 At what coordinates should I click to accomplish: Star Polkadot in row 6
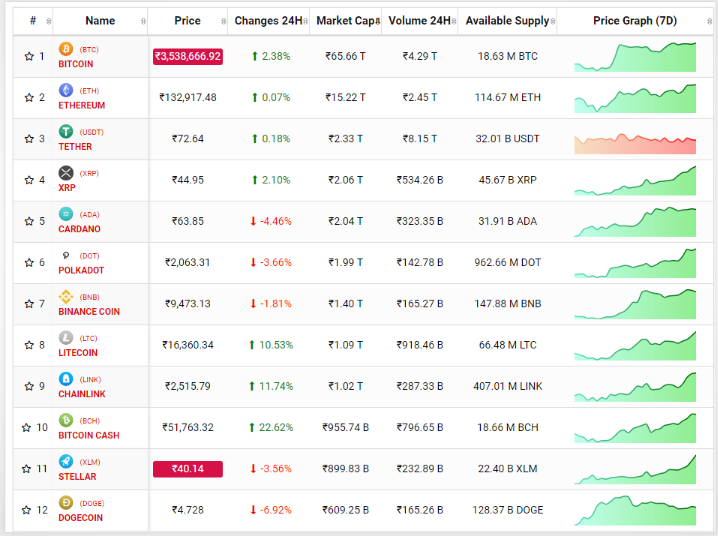(x=29, y=262)
